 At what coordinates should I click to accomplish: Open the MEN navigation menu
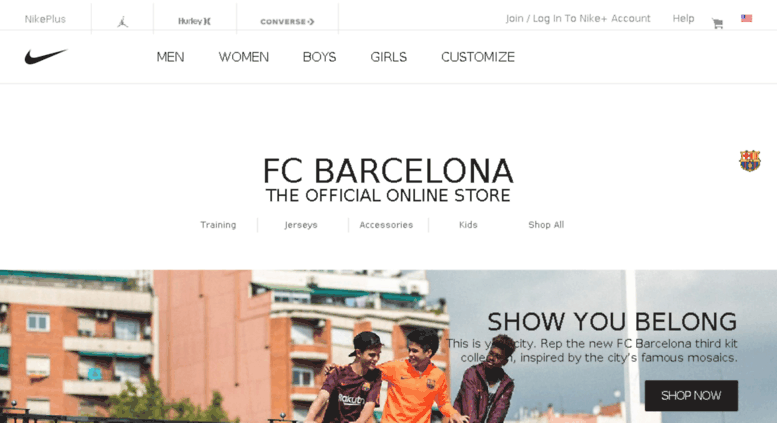click(170, 57)
